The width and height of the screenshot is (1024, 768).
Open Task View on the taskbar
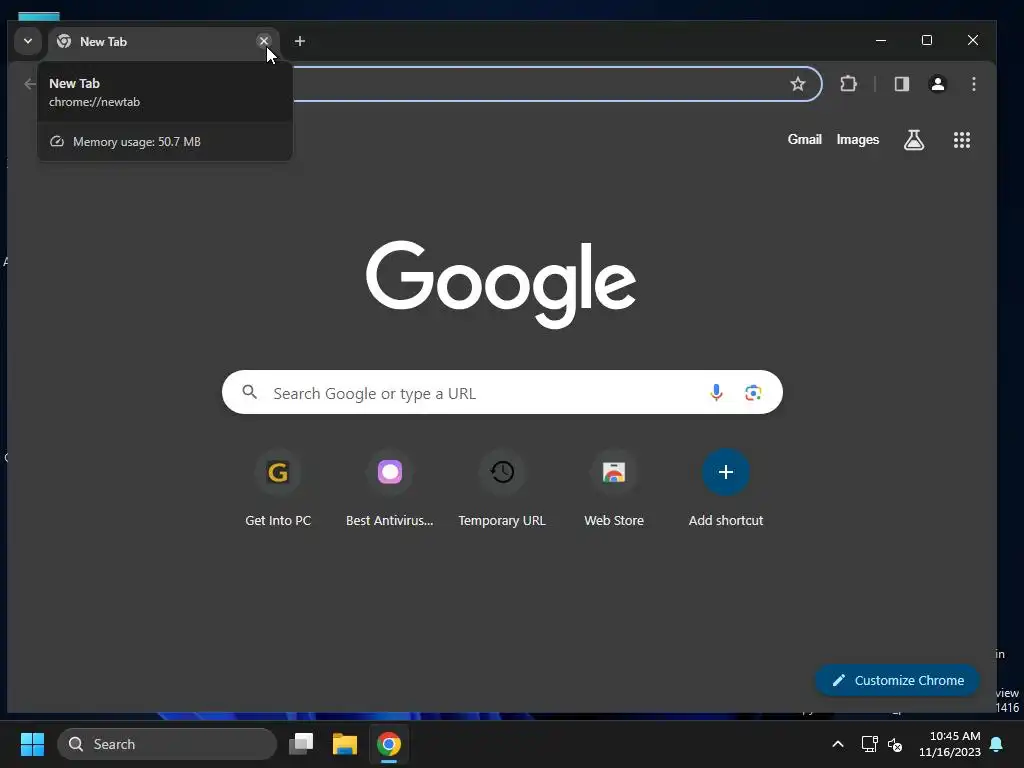pos(301,744)
